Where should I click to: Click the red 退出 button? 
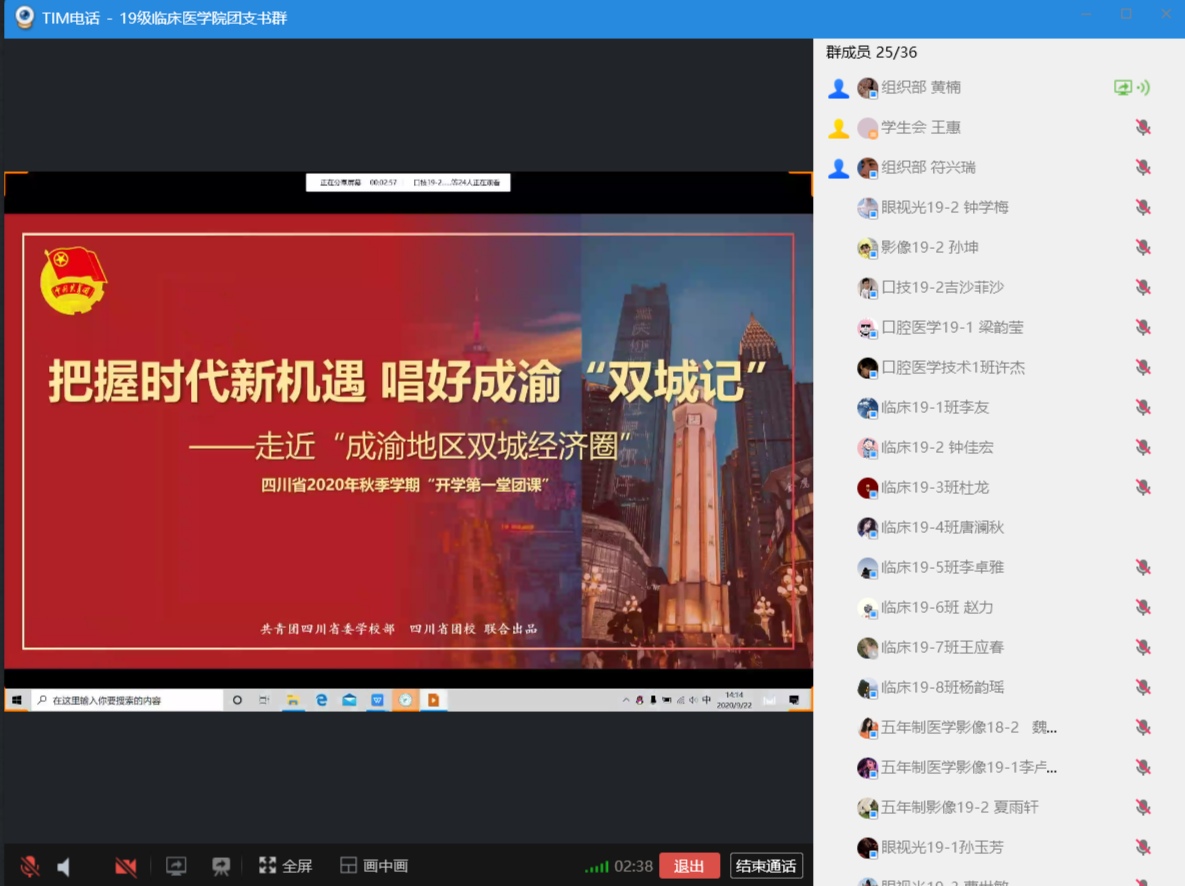(689, 866)
